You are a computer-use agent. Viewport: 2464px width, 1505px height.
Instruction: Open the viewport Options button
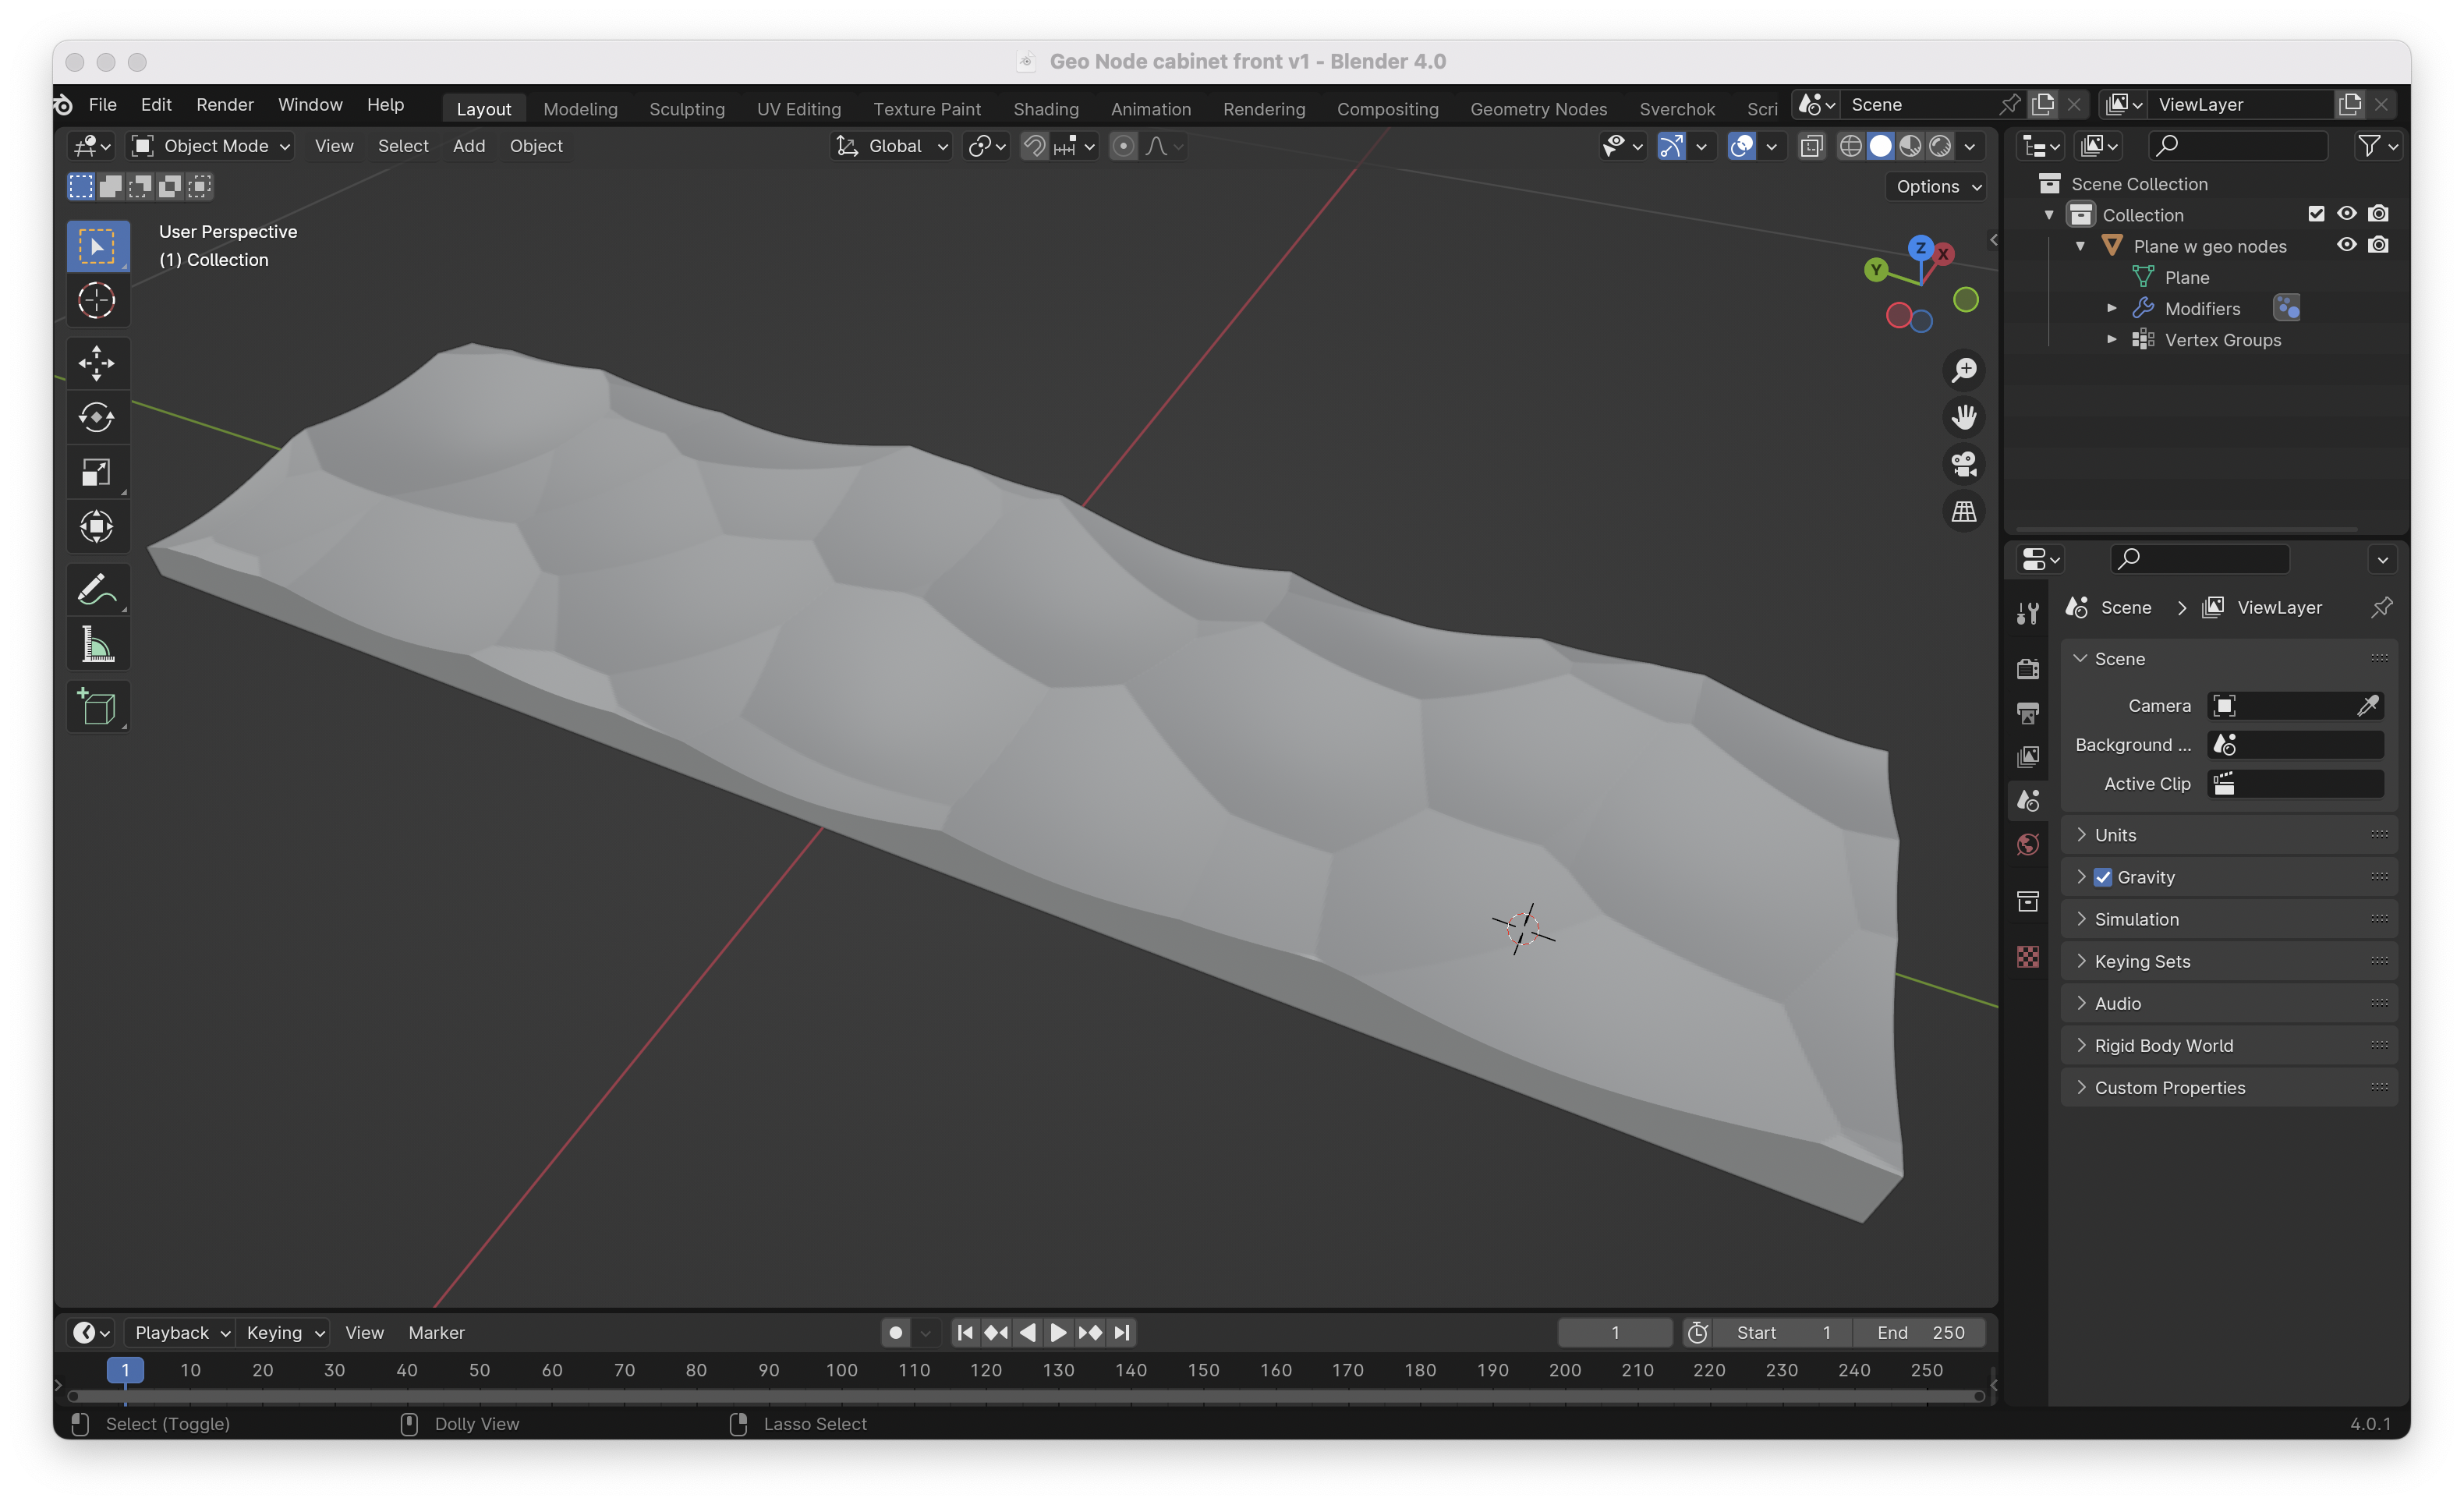point(1938,186)
